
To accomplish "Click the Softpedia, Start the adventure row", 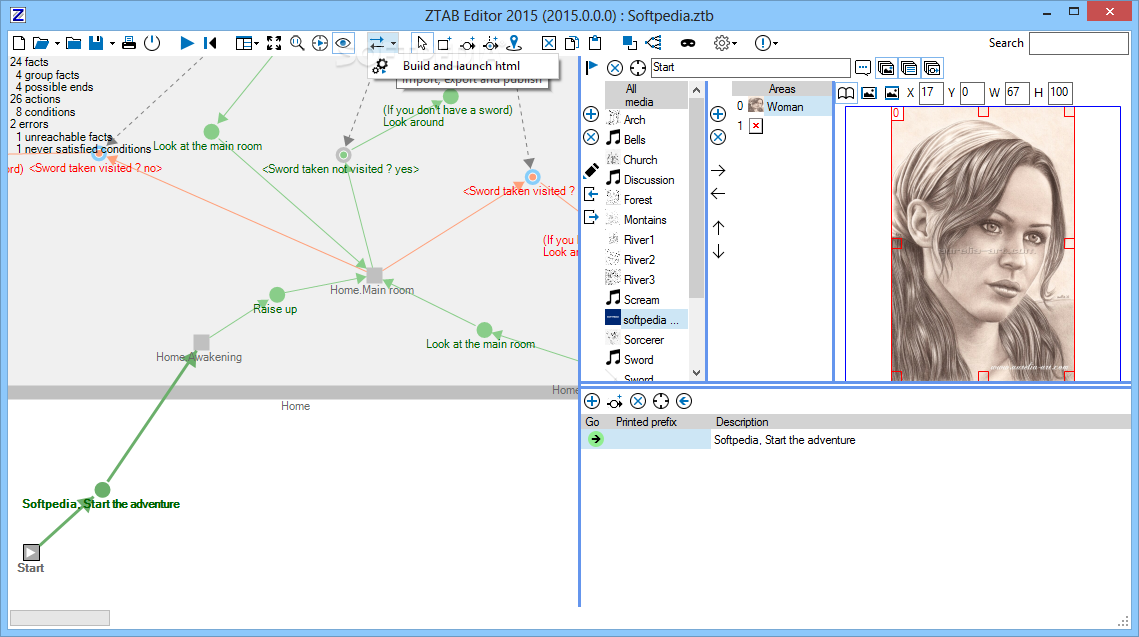I will coord(856,440).
